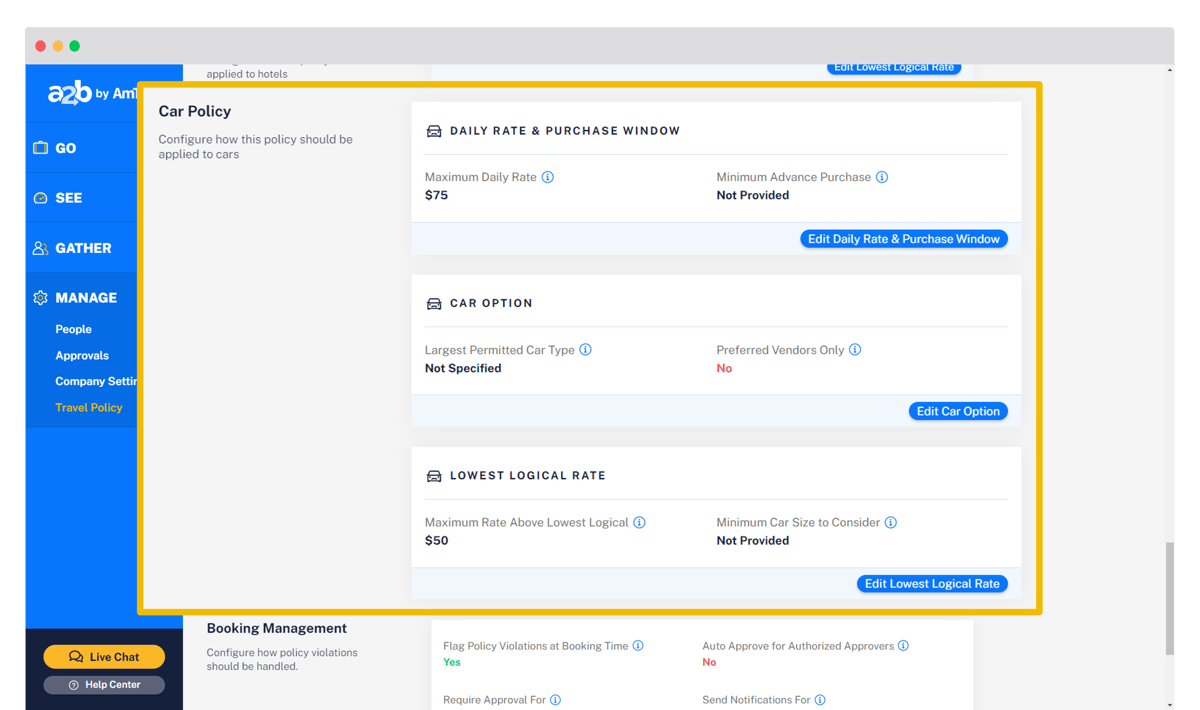Click info icon beside Auto Approve for Authorized Approvers
1200x710 pixels.
[x=904, y=646]
